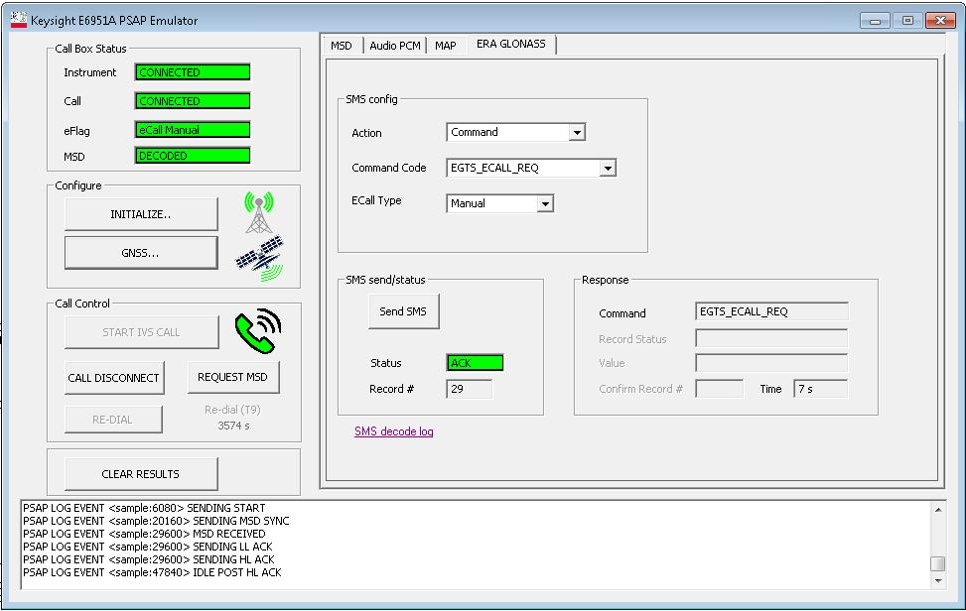Viewport: 966px width, 611px height.
Task: Select the ERA GLONASS tab
Action: [511, 44]
